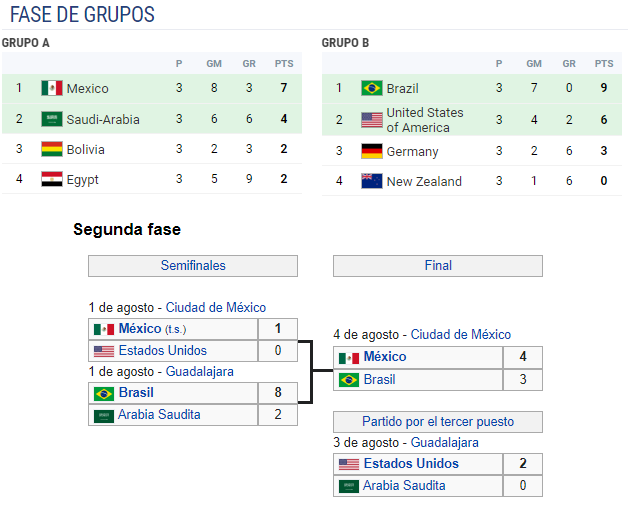Open the Semifinales header link
This screenshot has height=508, width=641.
click(193, 265)
